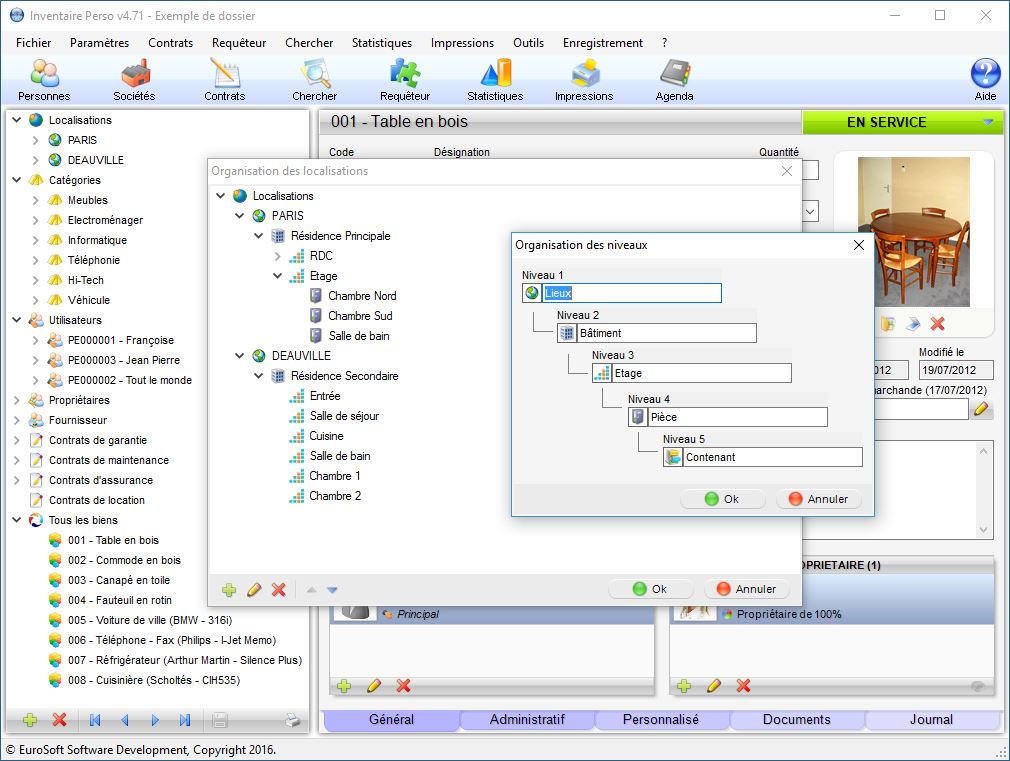Add location with green plus in dialog
This screenshot has width=1010, height=761.
pyautogui.click(x=229, y=590)
